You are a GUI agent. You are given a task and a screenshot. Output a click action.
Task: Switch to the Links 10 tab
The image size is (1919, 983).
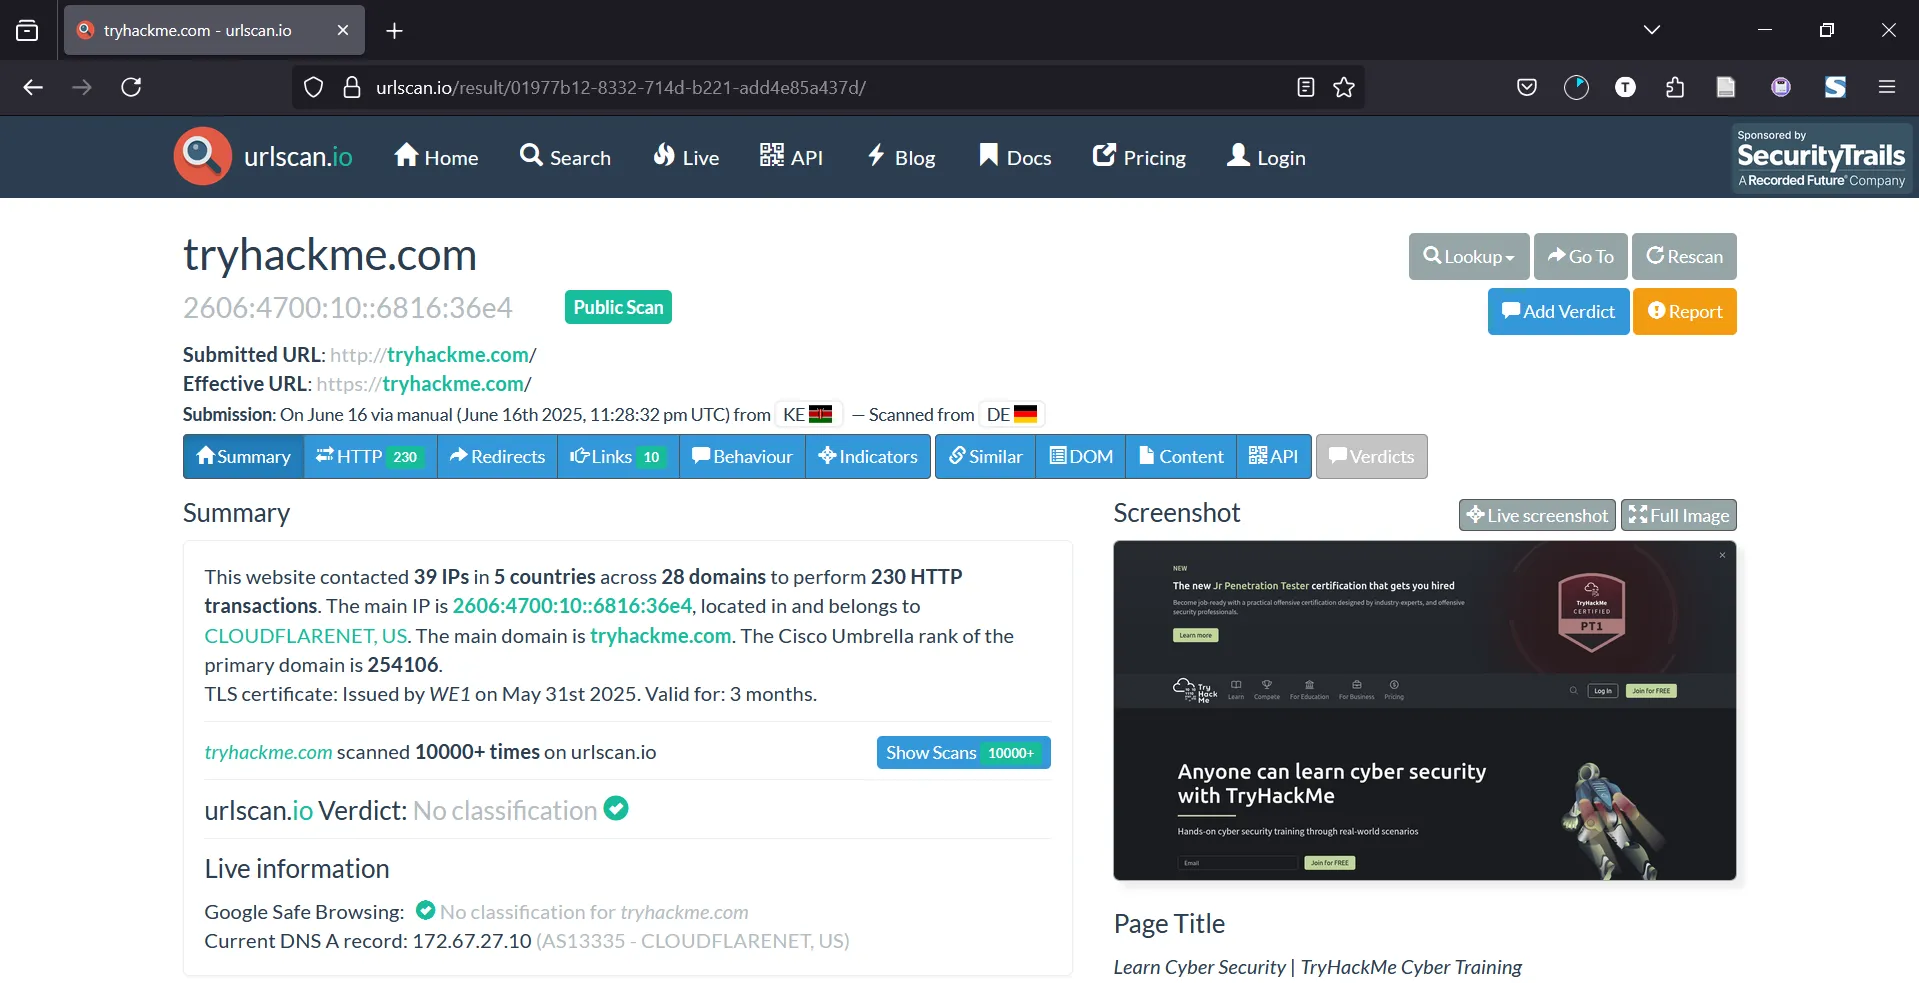(618, 456)
